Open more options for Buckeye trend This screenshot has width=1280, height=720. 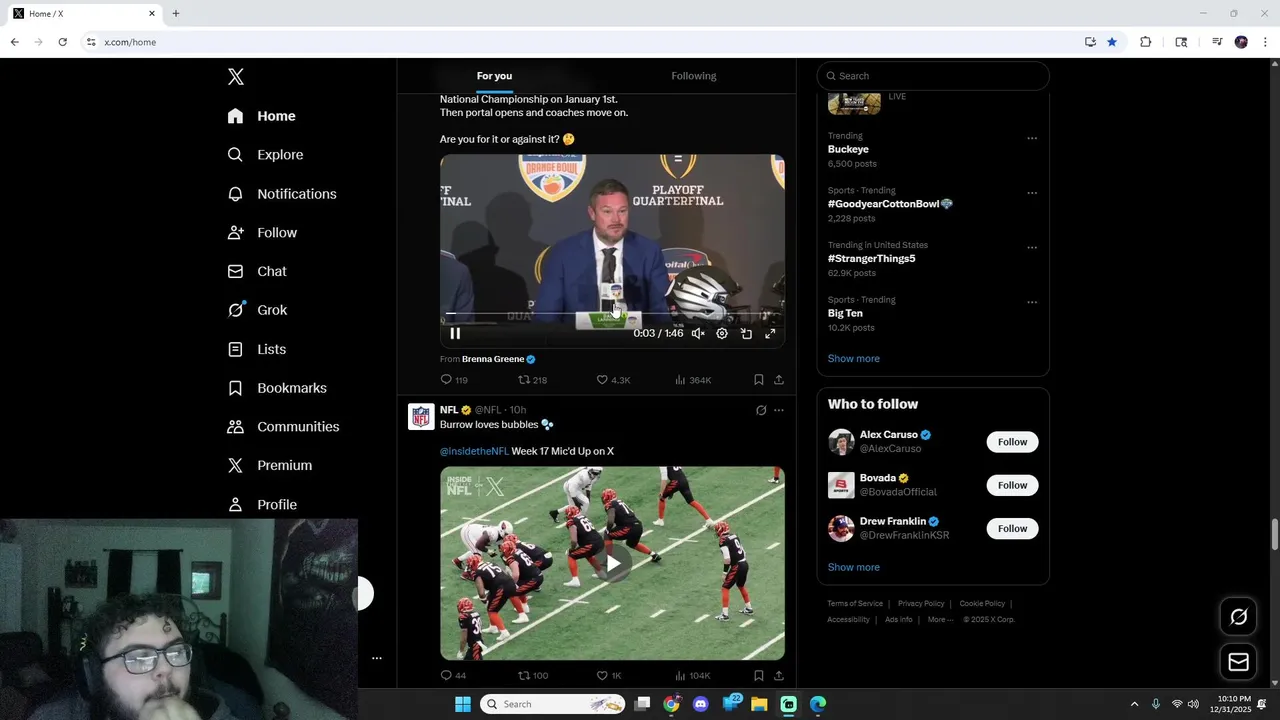1032,138
